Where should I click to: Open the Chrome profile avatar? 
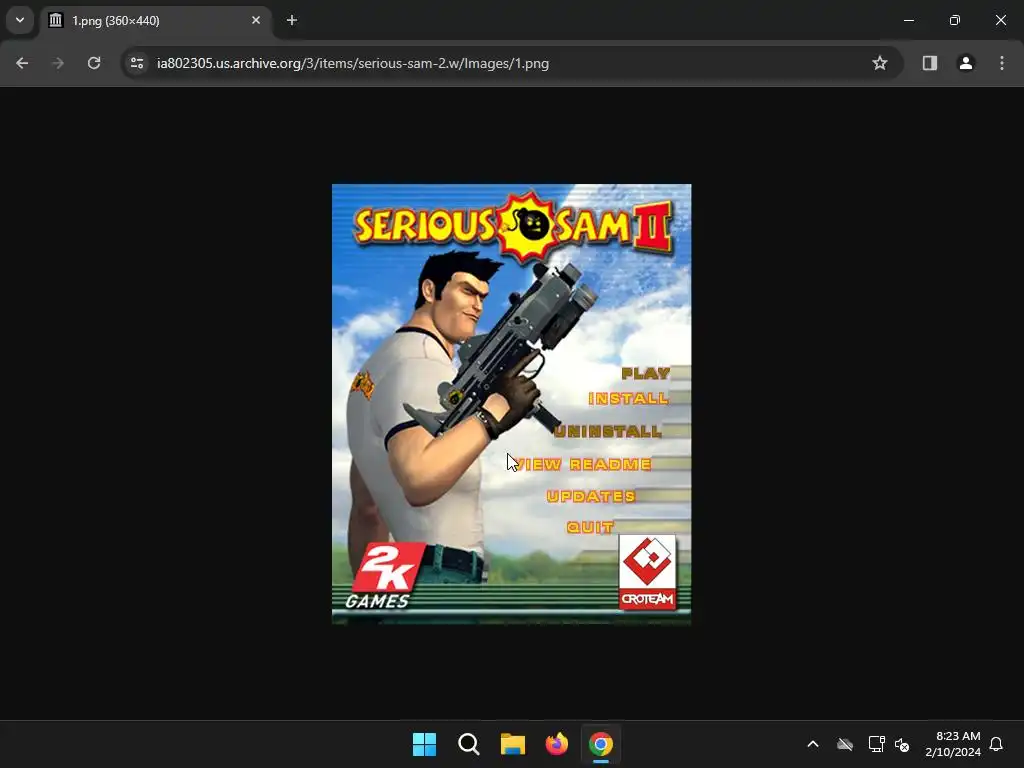coord(966,63)
